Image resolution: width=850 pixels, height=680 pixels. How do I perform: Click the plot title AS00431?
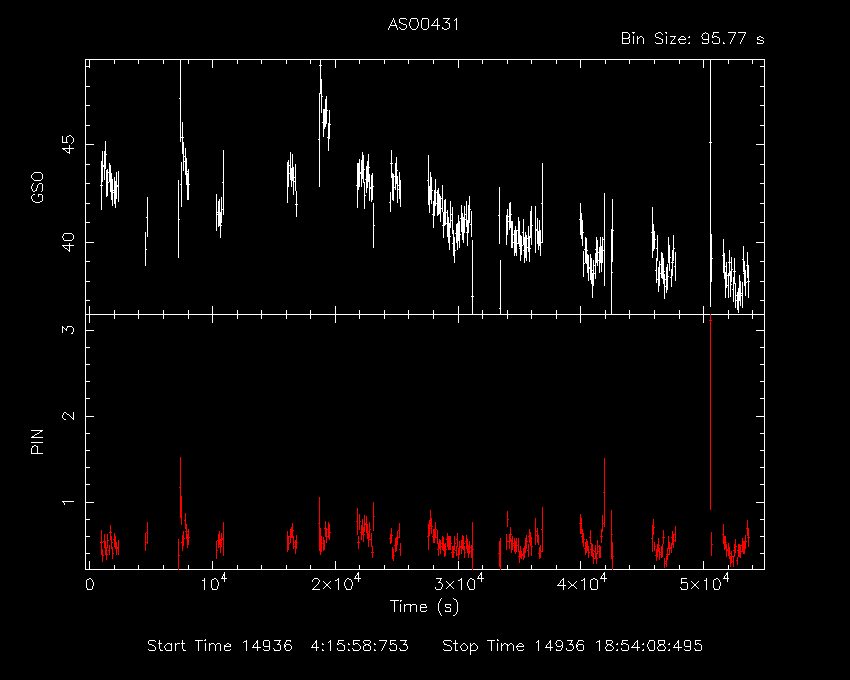pyautogui.click(x=423, y=24)
